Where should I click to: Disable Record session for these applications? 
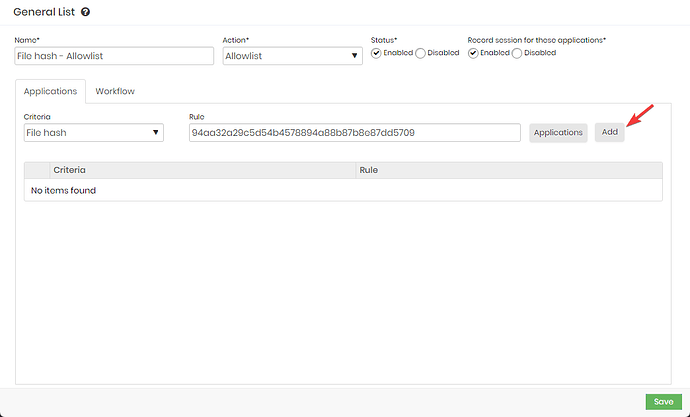pos(517,53)
